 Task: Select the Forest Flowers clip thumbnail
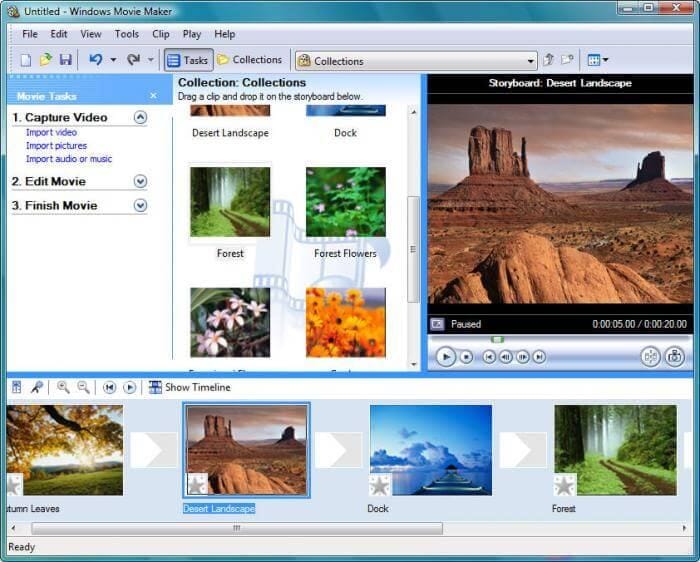pyautogui.click(x=346, y=202)
